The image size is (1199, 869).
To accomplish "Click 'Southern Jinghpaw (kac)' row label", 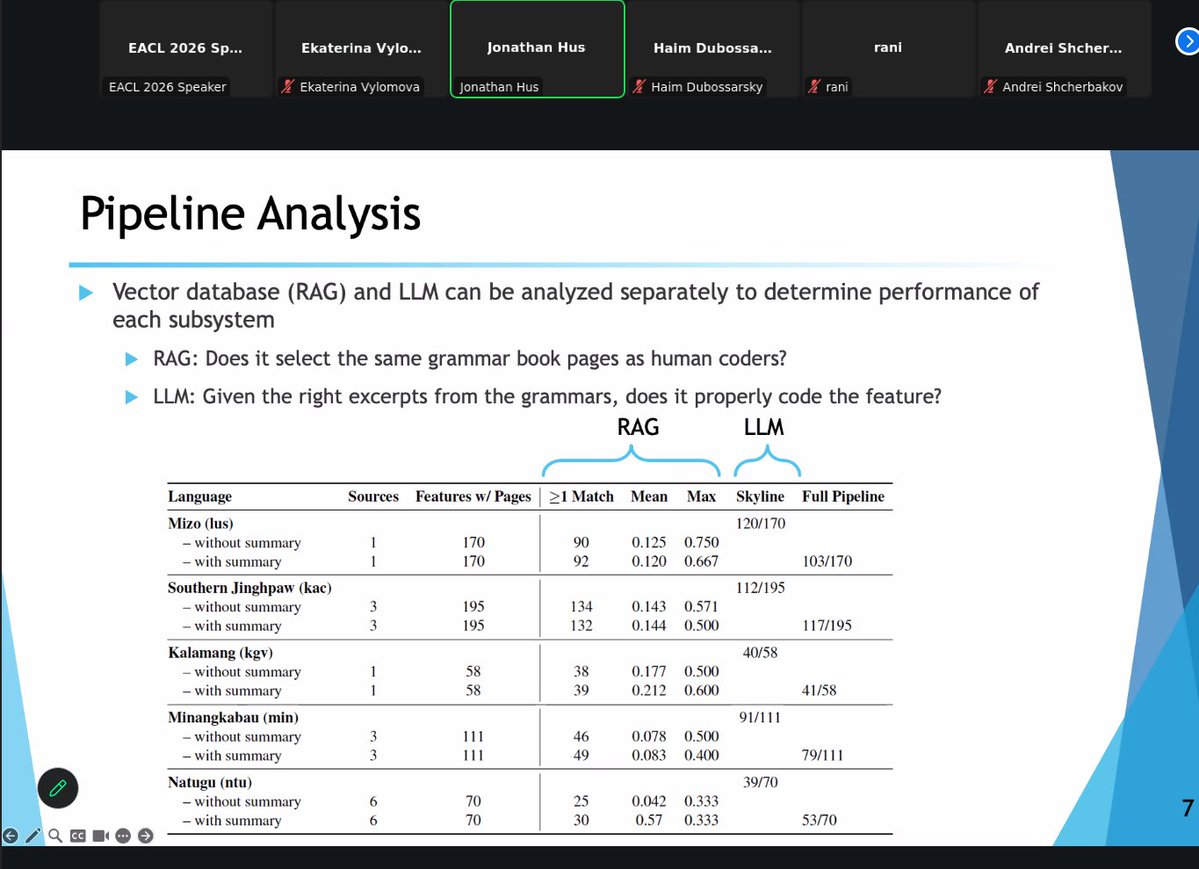I will pyautogui.click(x=249, y=587).
